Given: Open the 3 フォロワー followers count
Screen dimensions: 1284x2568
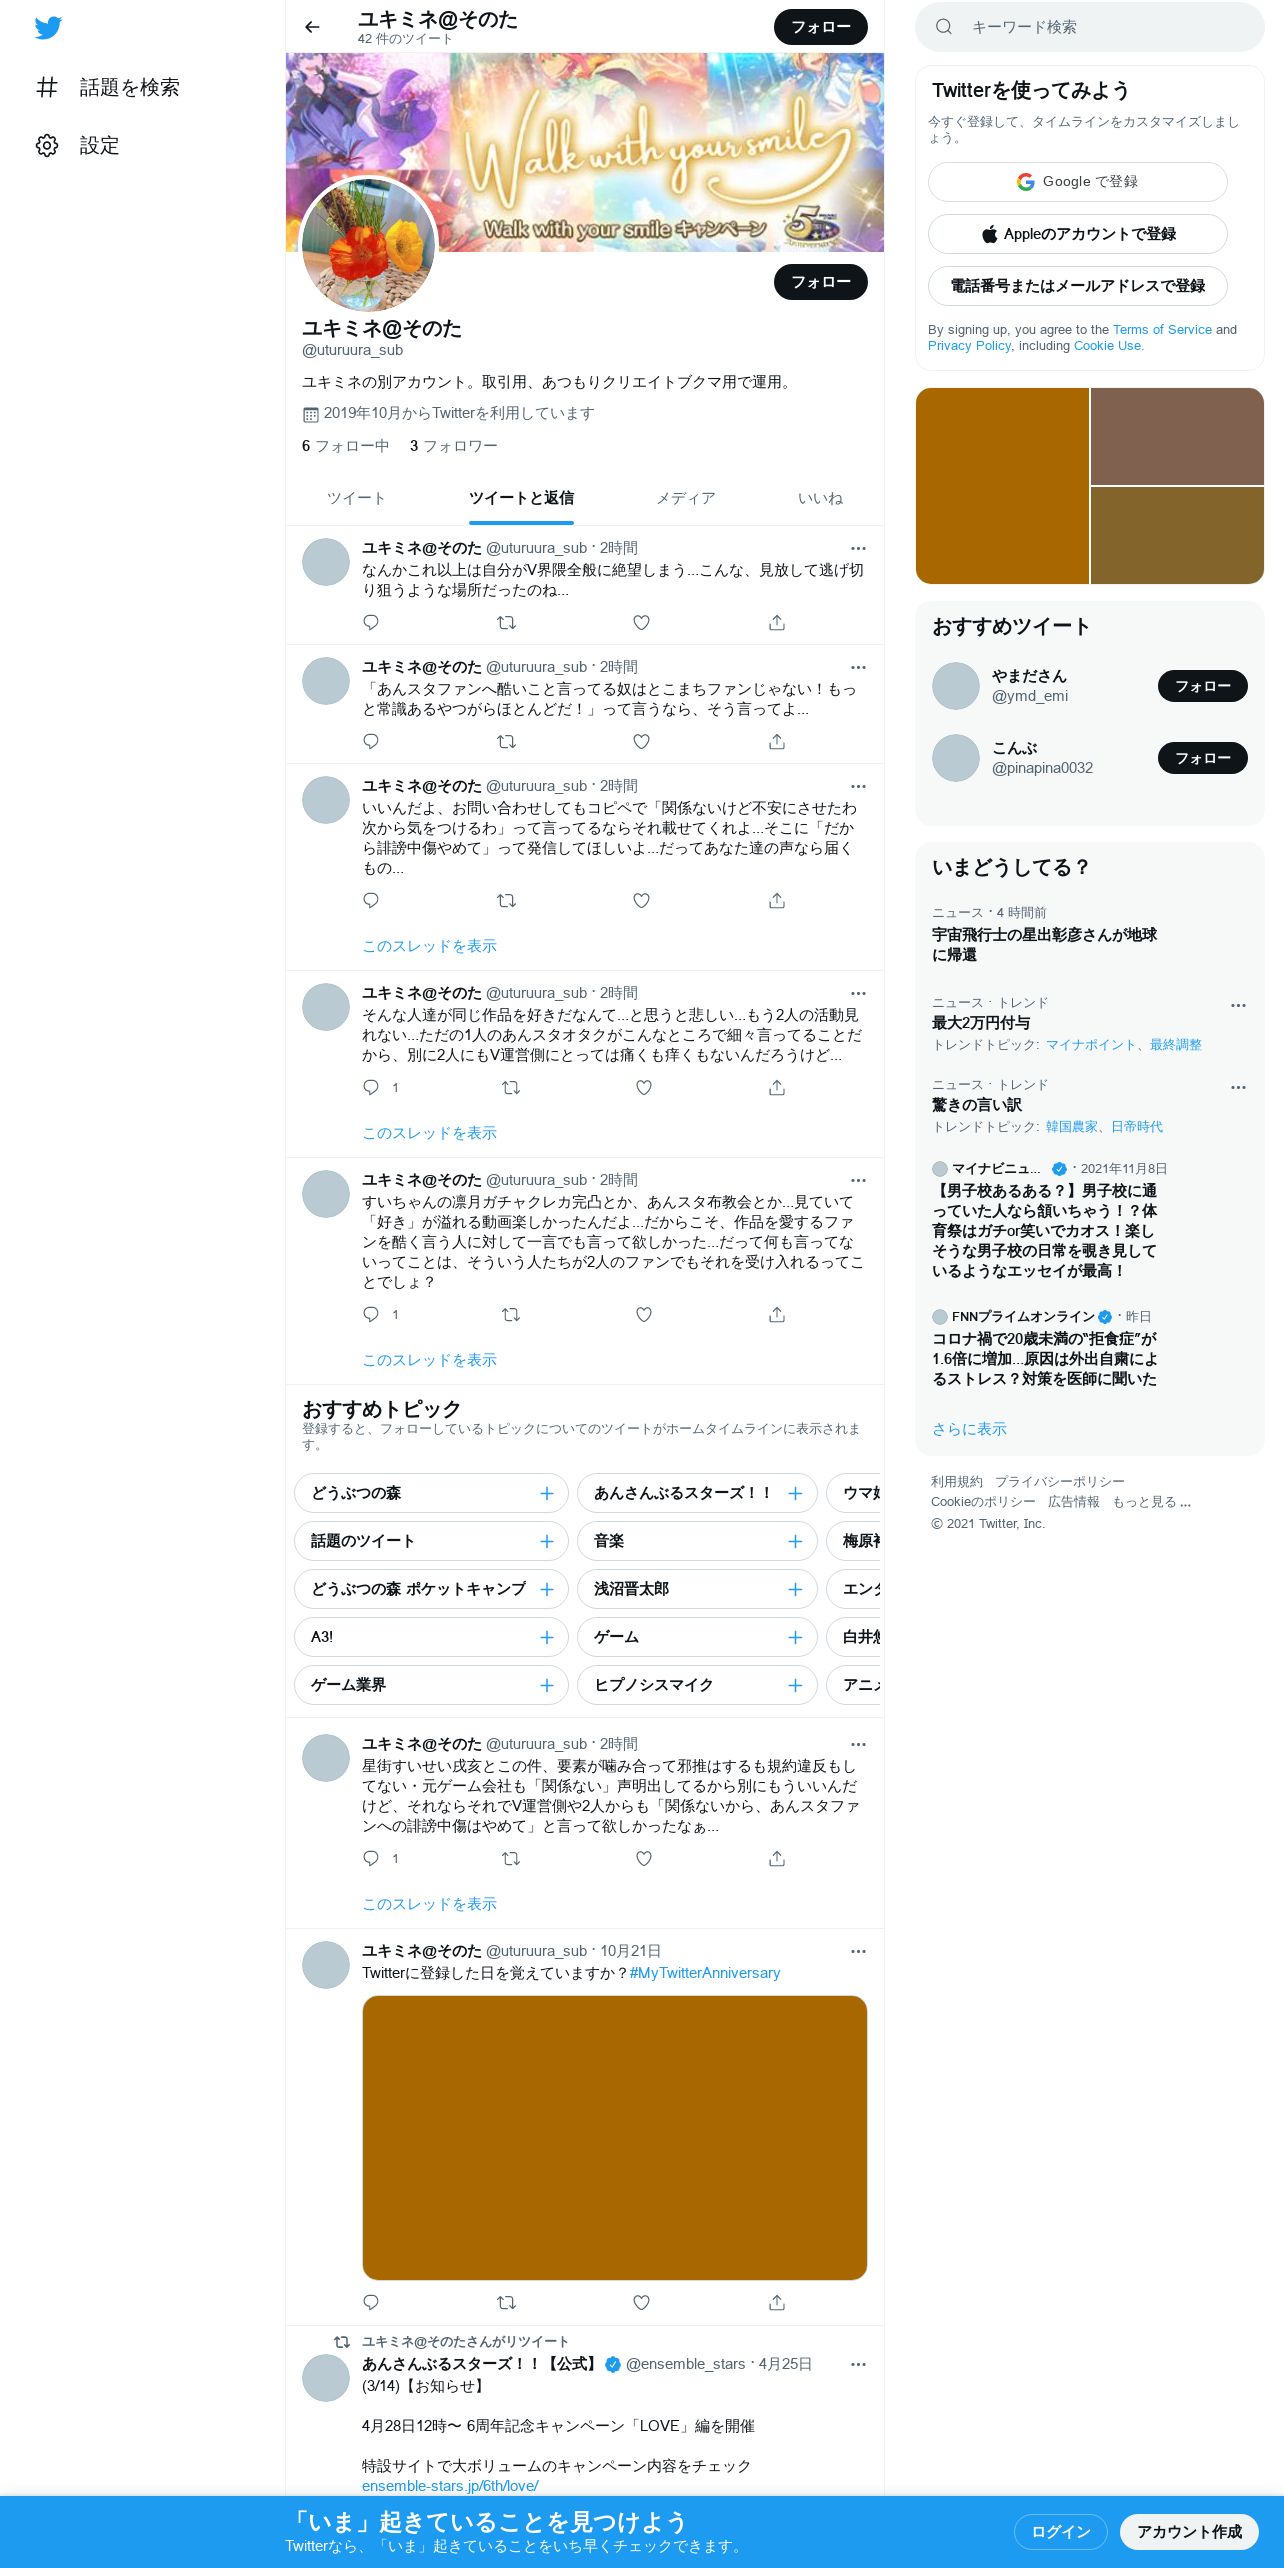Looking at the screenshot, I should click(453, 446).
